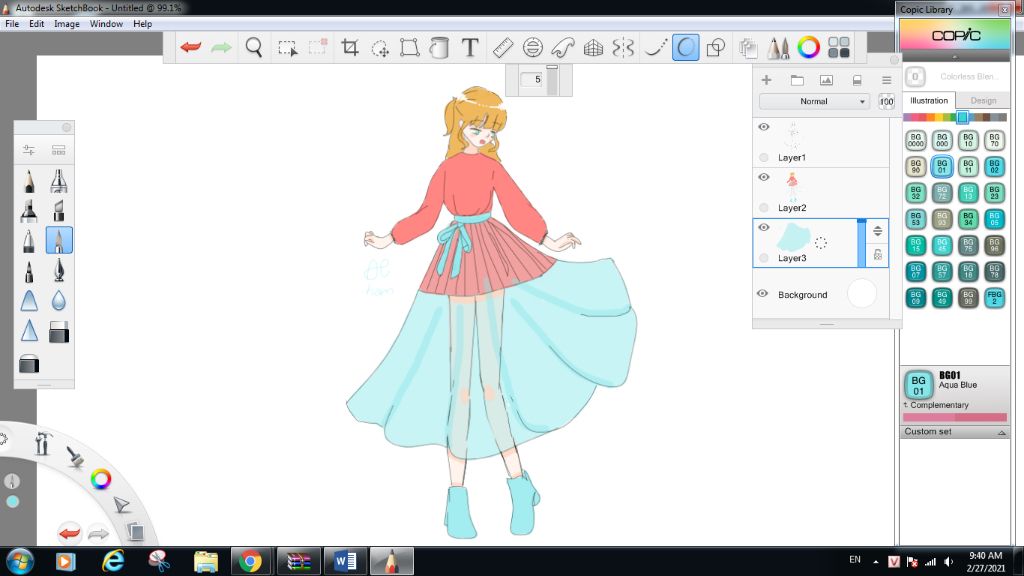
Task: Open the Help menu
Action: pyautogui.click(x=142, y=24)
